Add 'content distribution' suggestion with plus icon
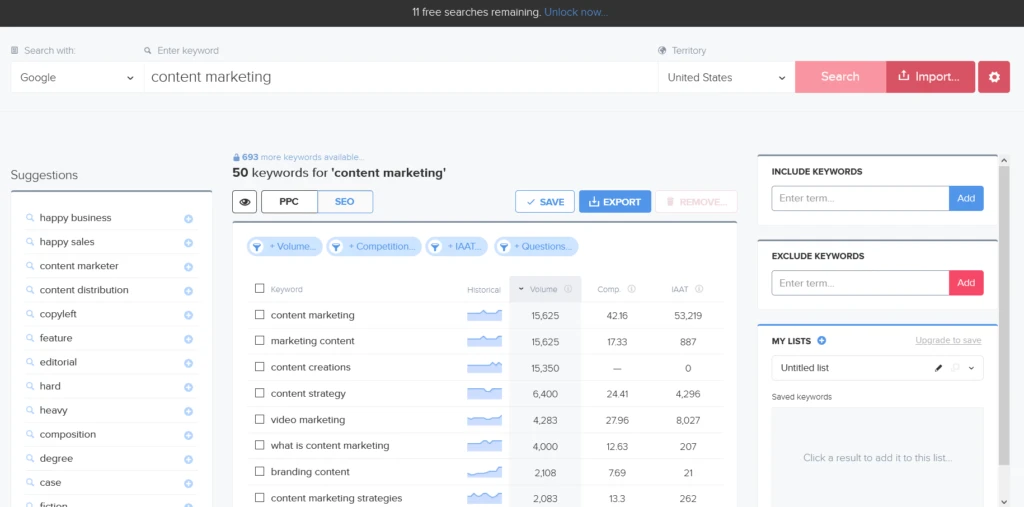 [x=188, y=291]
